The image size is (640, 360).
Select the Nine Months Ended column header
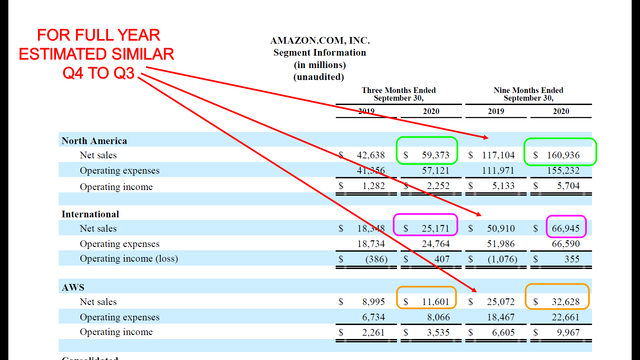point(528,90)
